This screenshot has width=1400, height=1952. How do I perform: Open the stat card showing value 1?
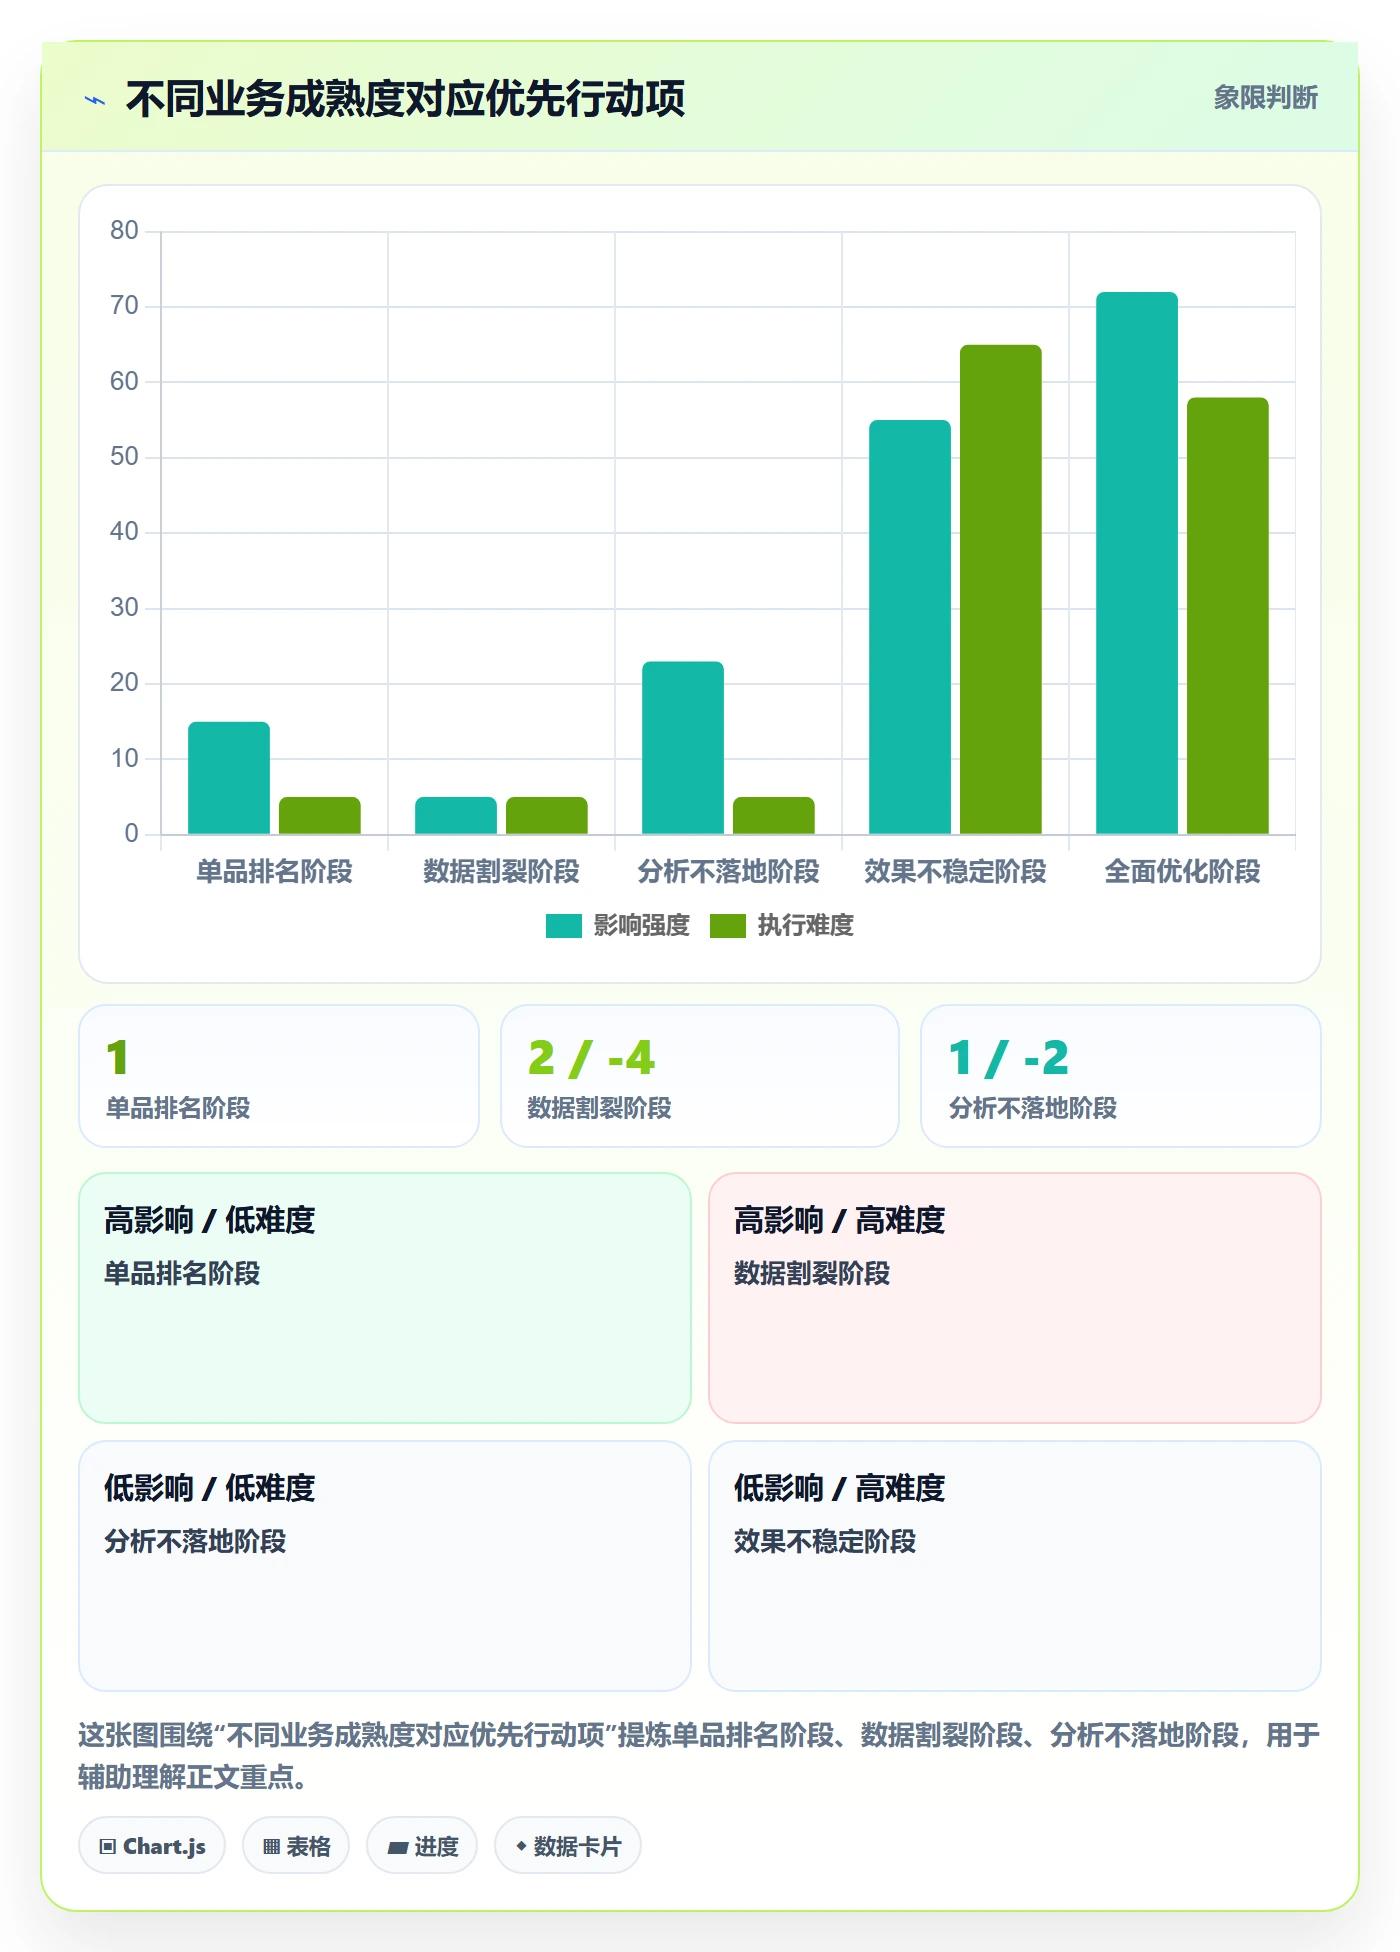279,1076
